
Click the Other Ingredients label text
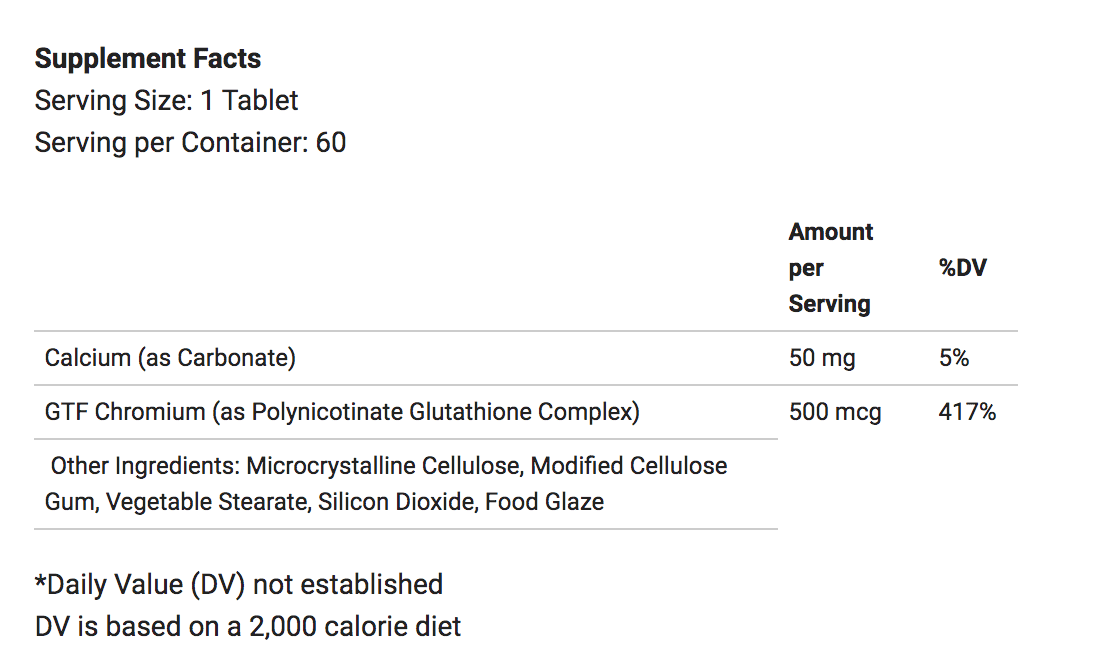tap(145, 466)
